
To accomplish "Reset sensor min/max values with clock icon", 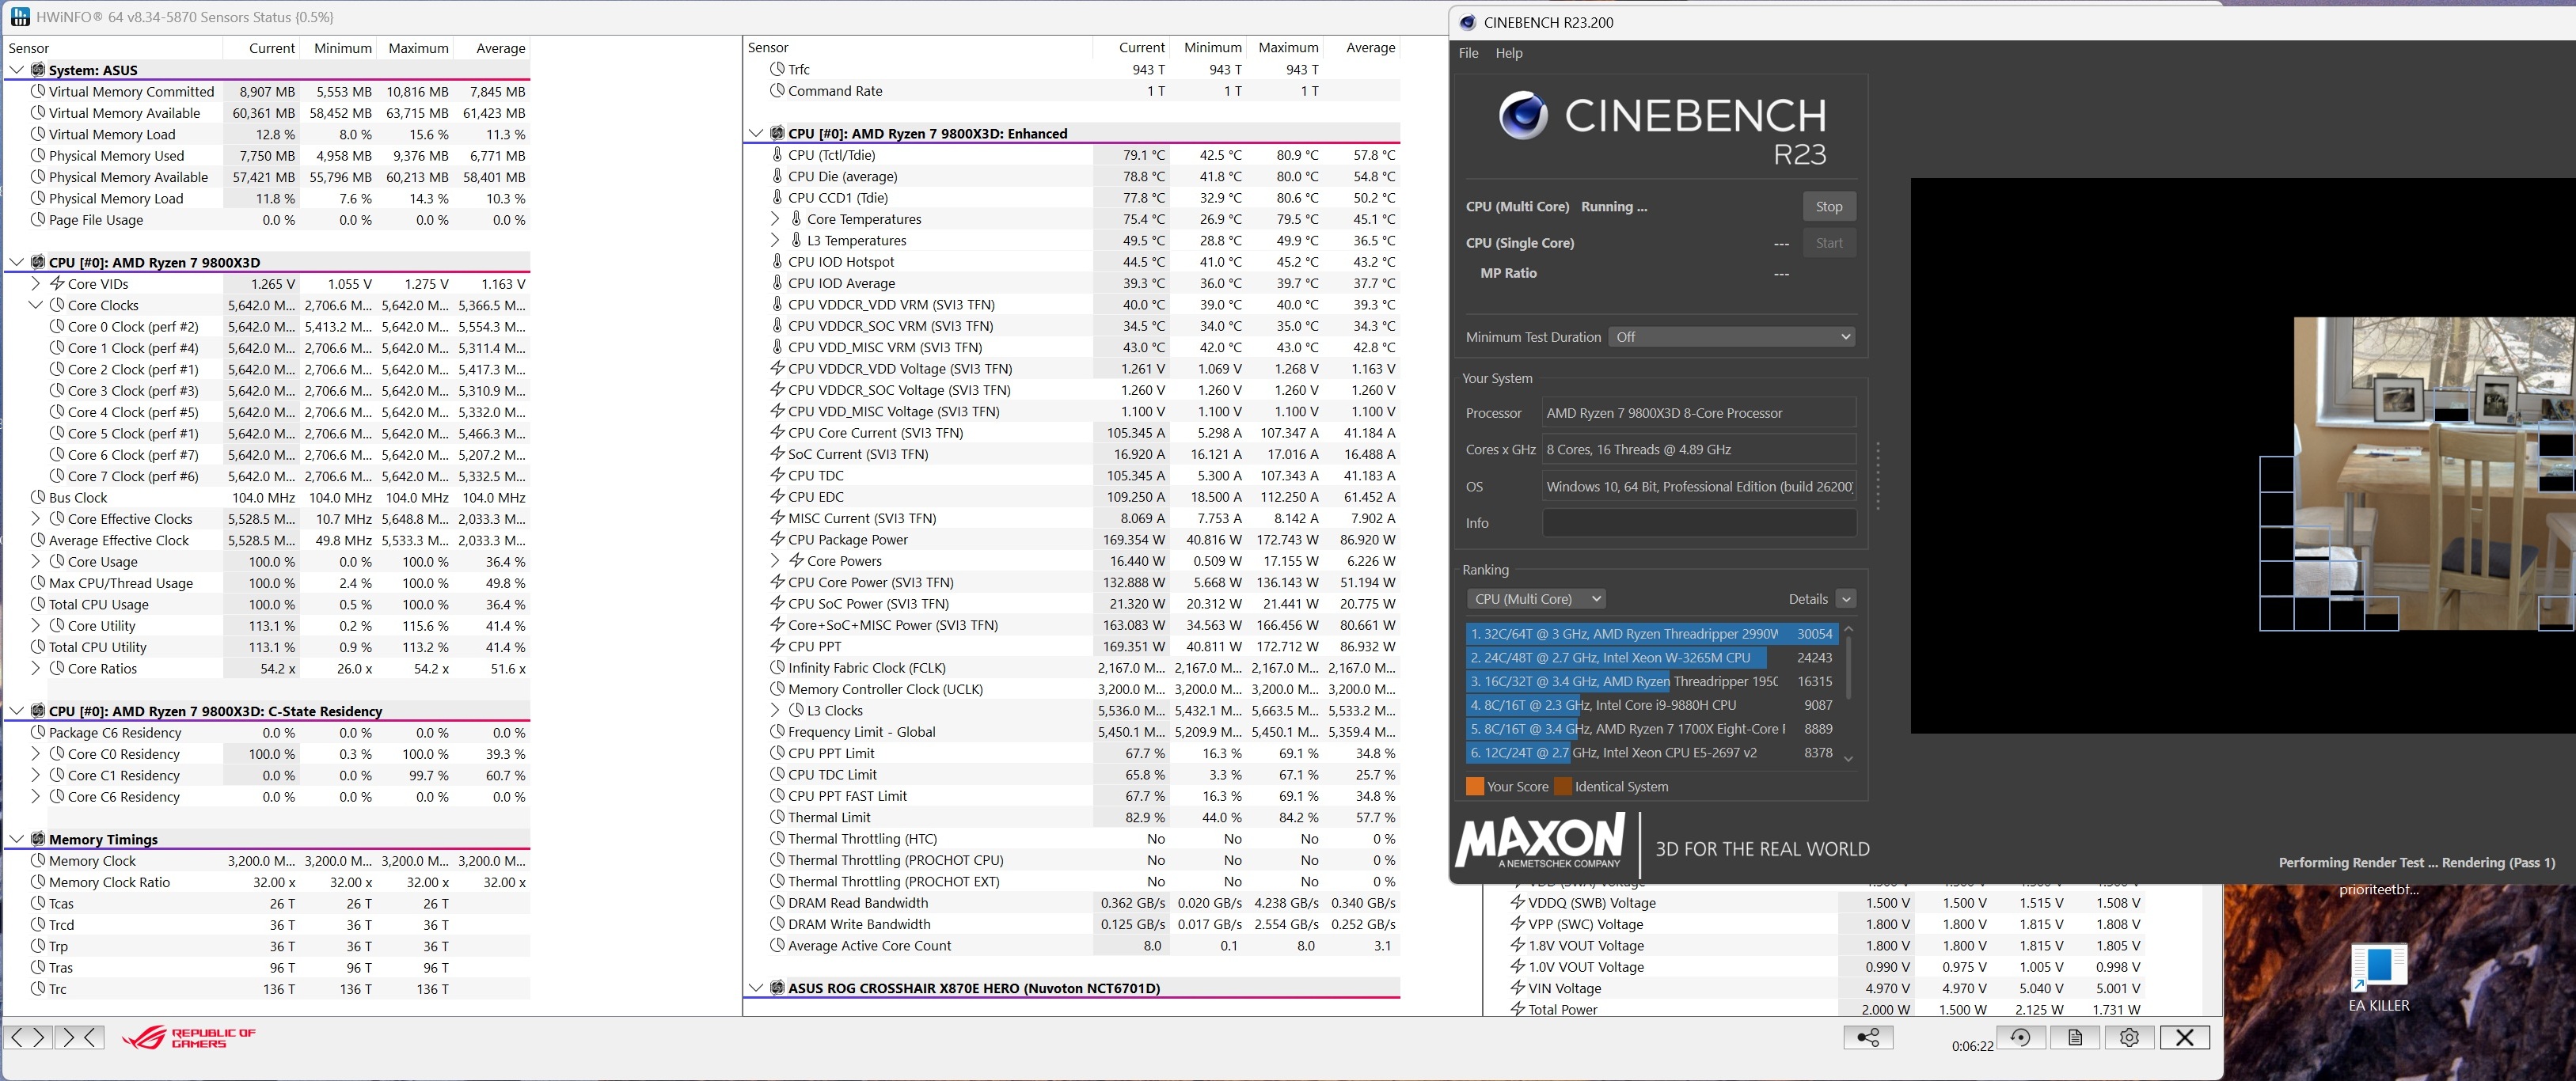I will pyautogui.click(x=2020, y=1037).
